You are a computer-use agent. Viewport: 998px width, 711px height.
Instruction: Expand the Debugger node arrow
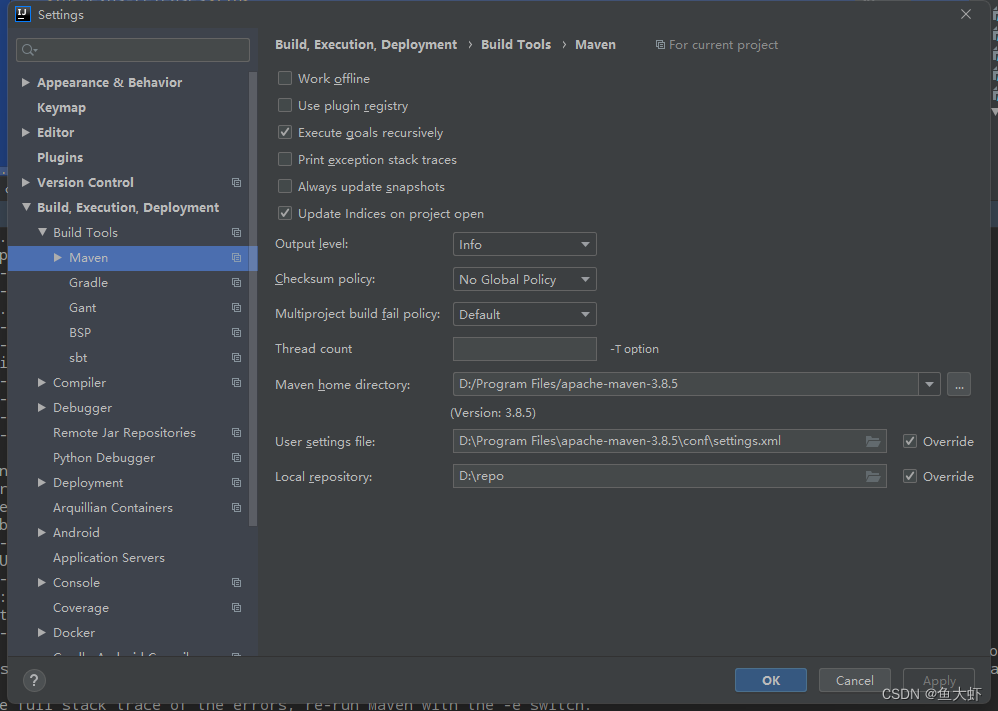[41, 407]
